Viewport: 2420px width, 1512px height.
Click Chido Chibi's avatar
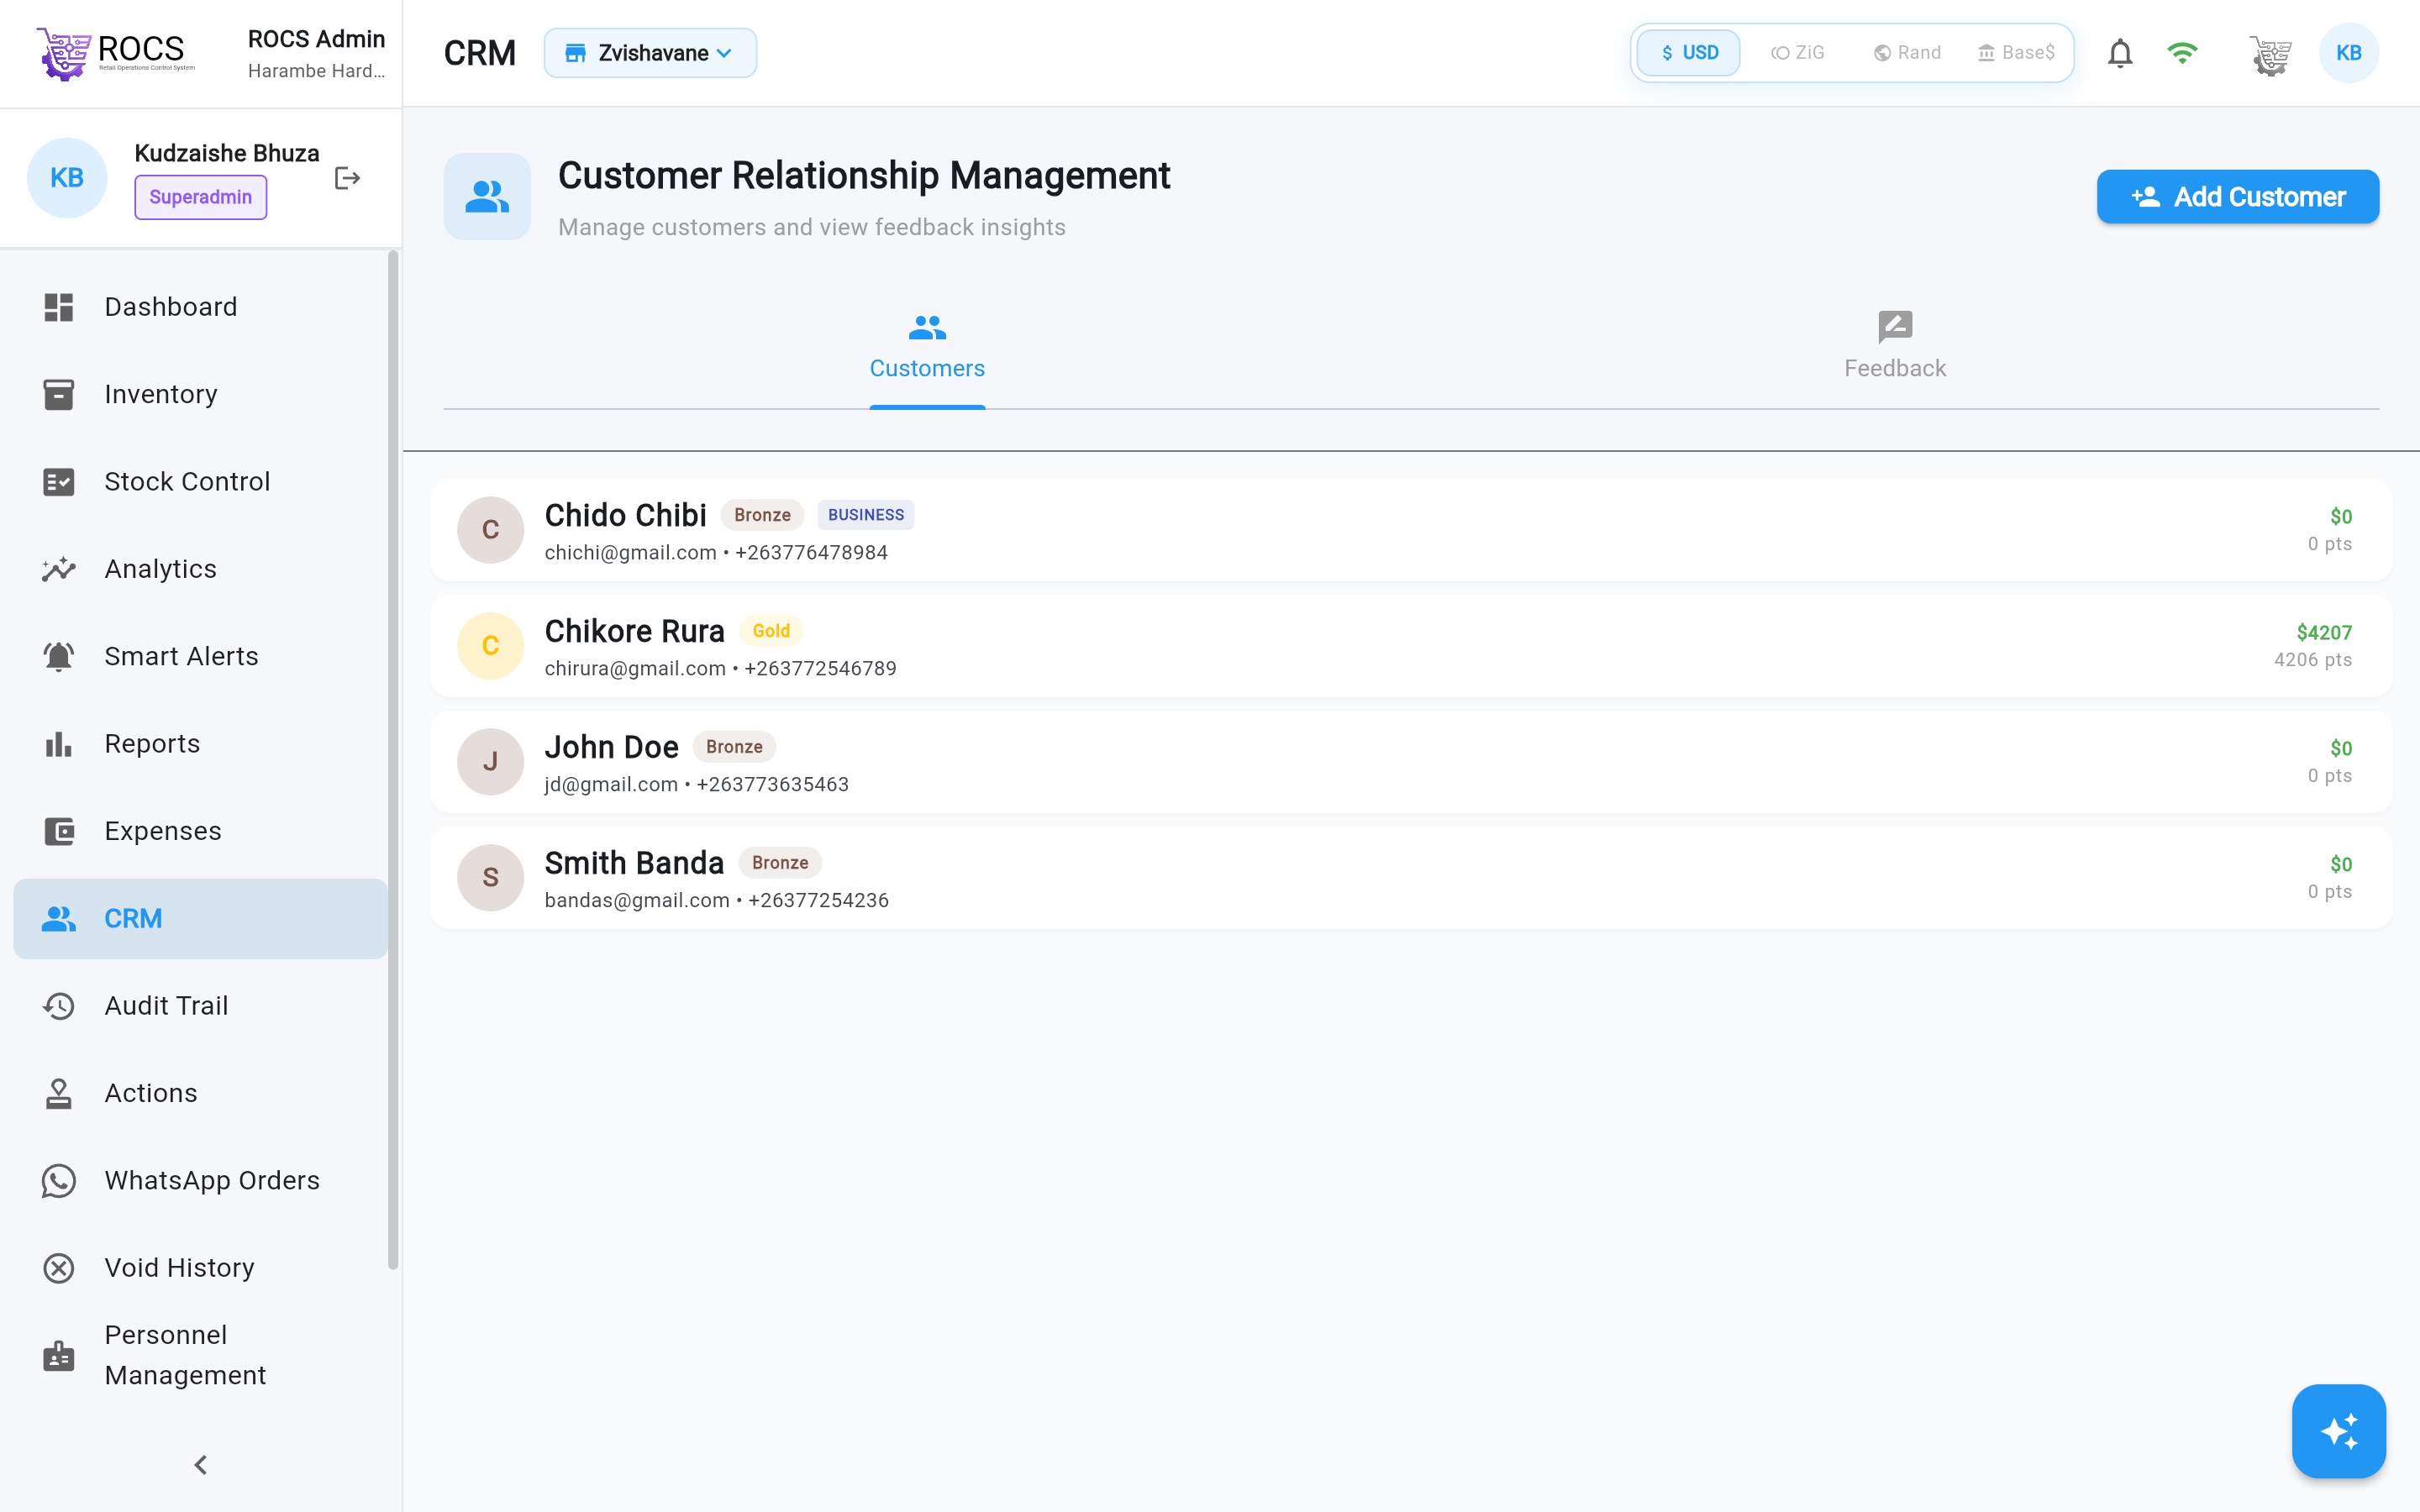(490, 530)
